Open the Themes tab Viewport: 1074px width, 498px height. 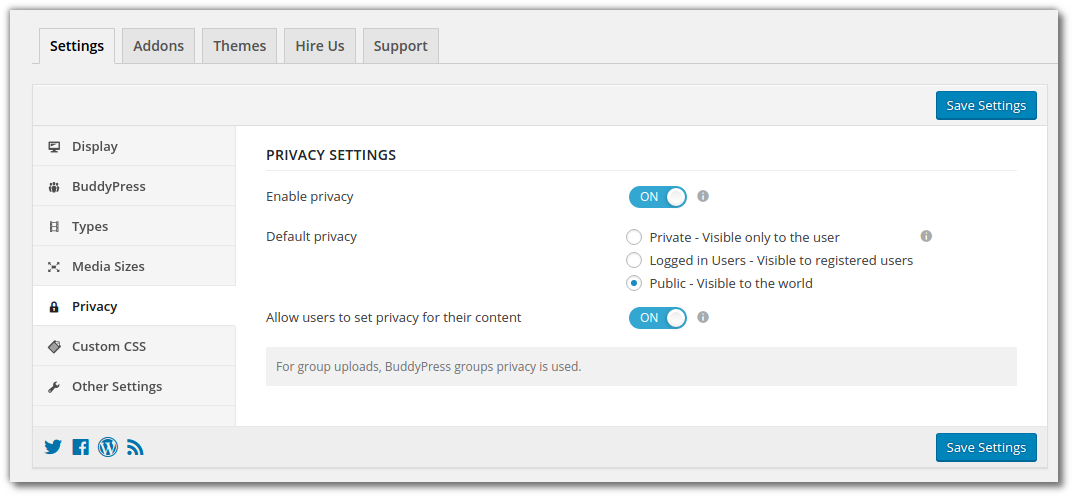(x=240, y=46)
